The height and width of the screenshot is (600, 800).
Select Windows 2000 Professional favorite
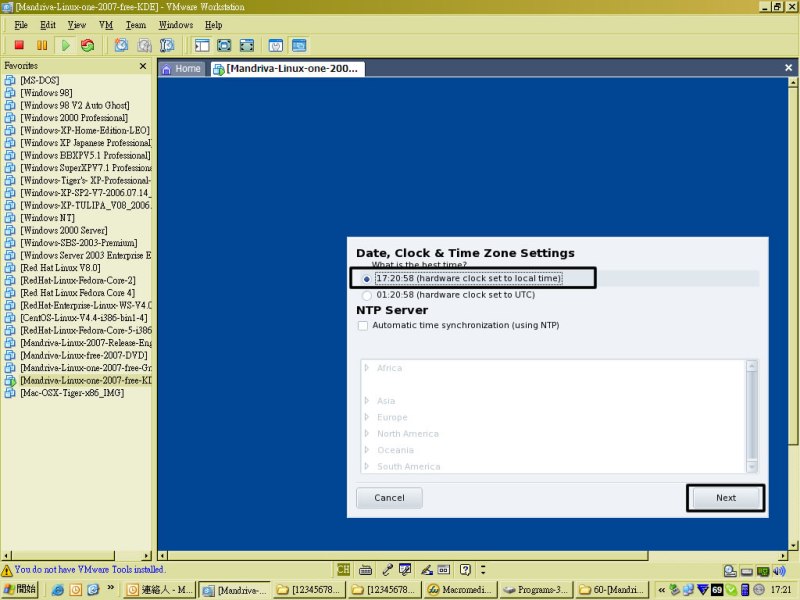(x=74, y=118)
